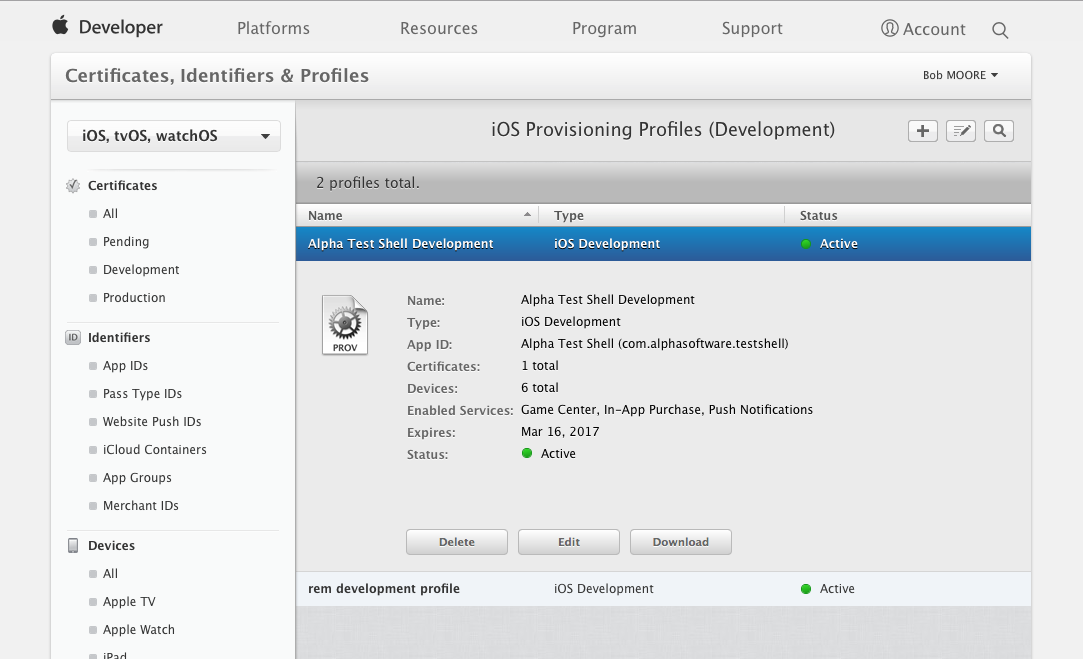1083x659 pixels.
Task: Click the Enabled Services value text
Action: click(667, 410)
